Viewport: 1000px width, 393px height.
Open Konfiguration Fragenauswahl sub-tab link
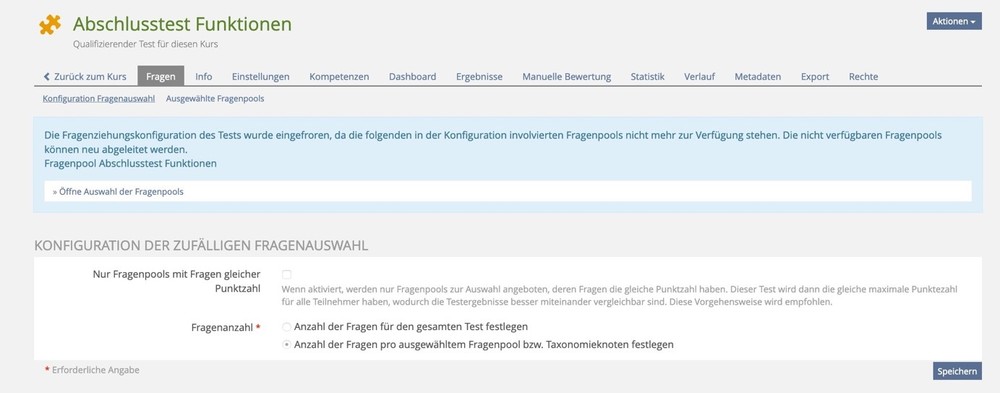[99, 99]
